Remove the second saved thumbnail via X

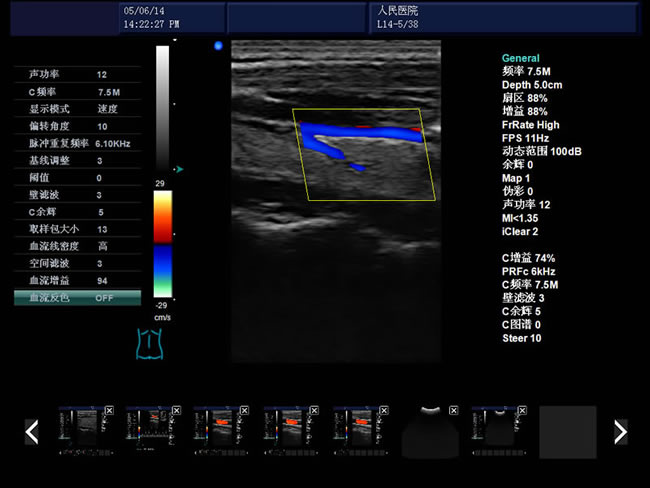click(x=177, y=410)
